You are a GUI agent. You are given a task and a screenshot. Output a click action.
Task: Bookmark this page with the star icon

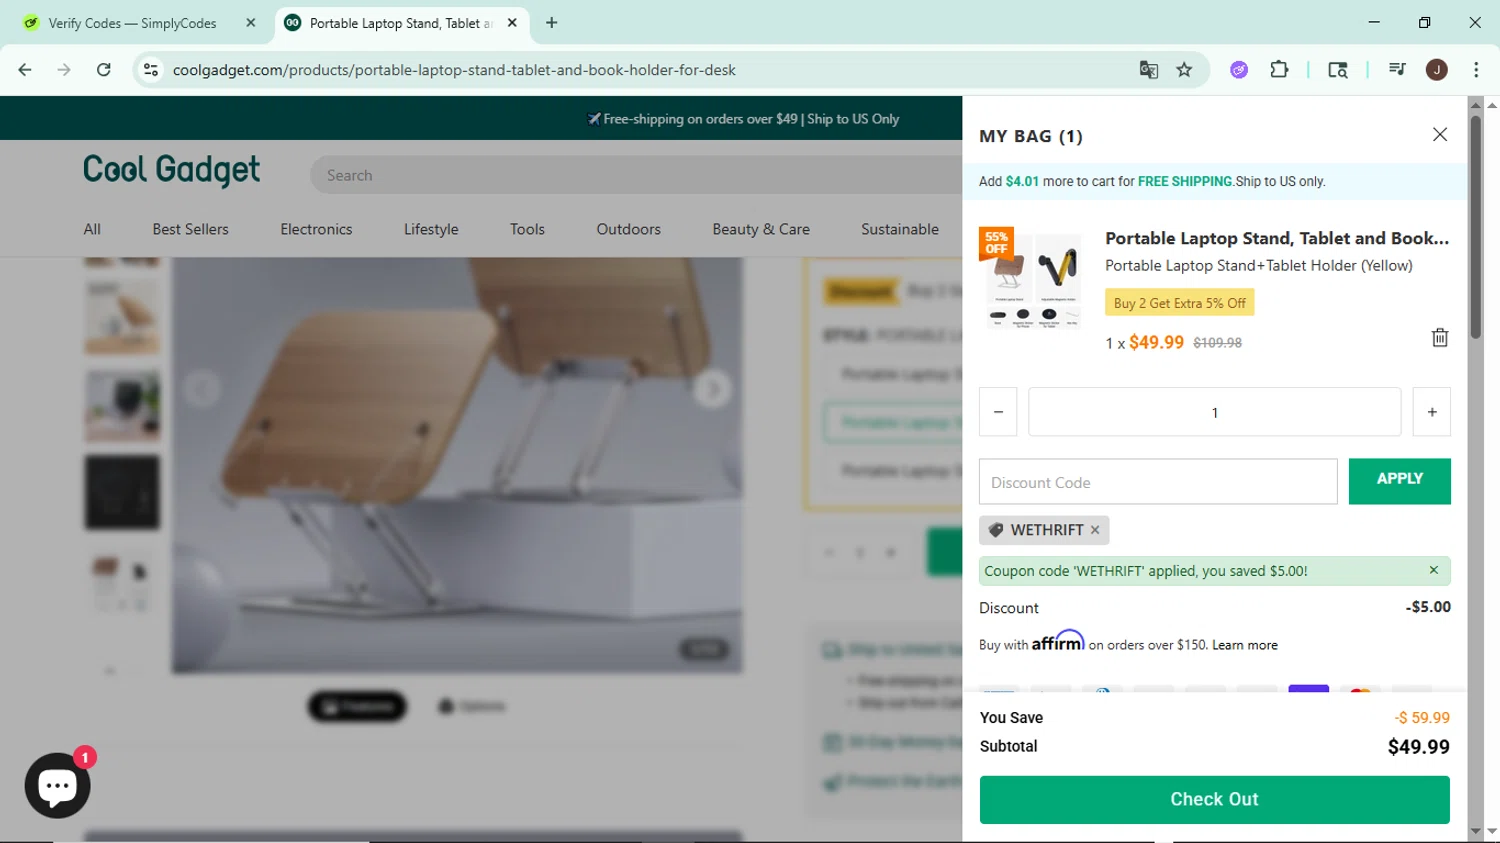click(x=1184, y=70)
